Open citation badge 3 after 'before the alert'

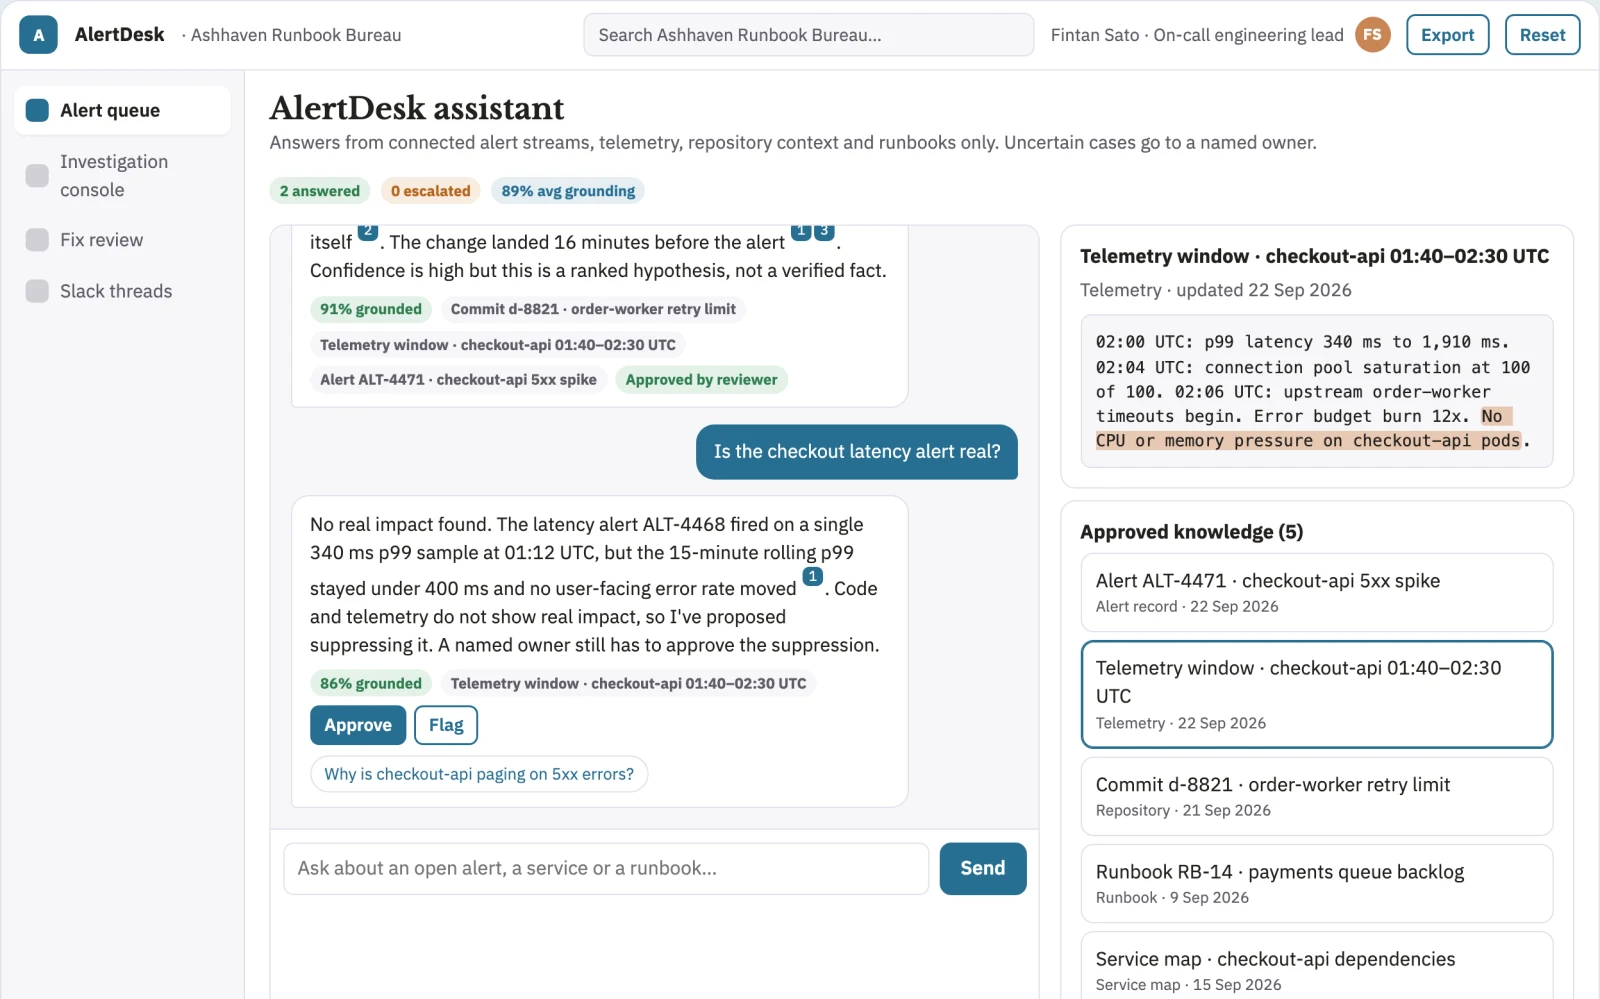point(824,232)
